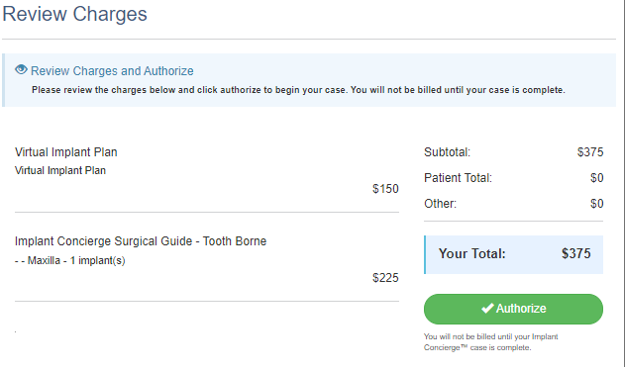Image resolution: width=625 pixels, height=367 pixels.
Task: Click the $375 subtotal amount
Action: tap(590, 152)
